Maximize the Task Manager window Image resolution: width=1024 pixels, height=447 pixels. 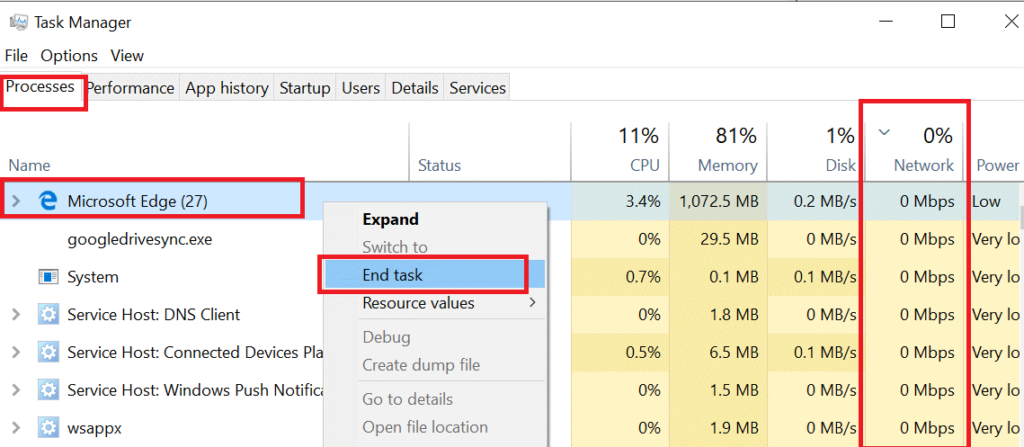click(x=948, y=22)
